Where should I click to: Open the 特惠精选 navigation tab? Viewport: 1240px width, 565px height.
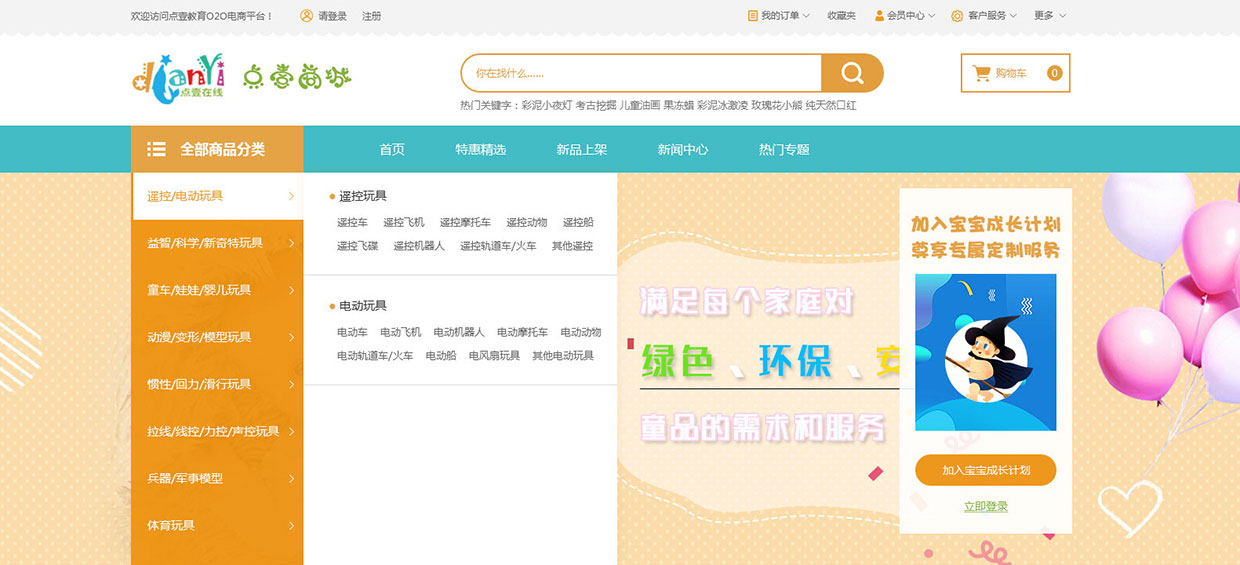(480, 150)
